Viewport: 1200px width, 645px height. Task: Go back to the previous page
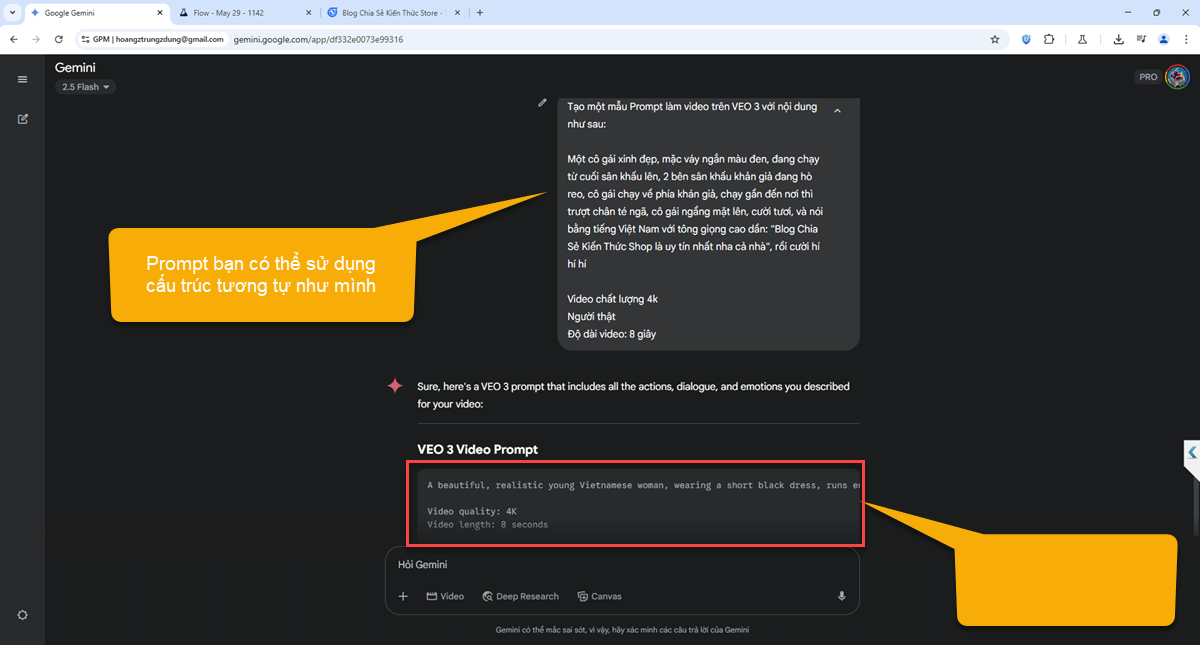point(13,39)
